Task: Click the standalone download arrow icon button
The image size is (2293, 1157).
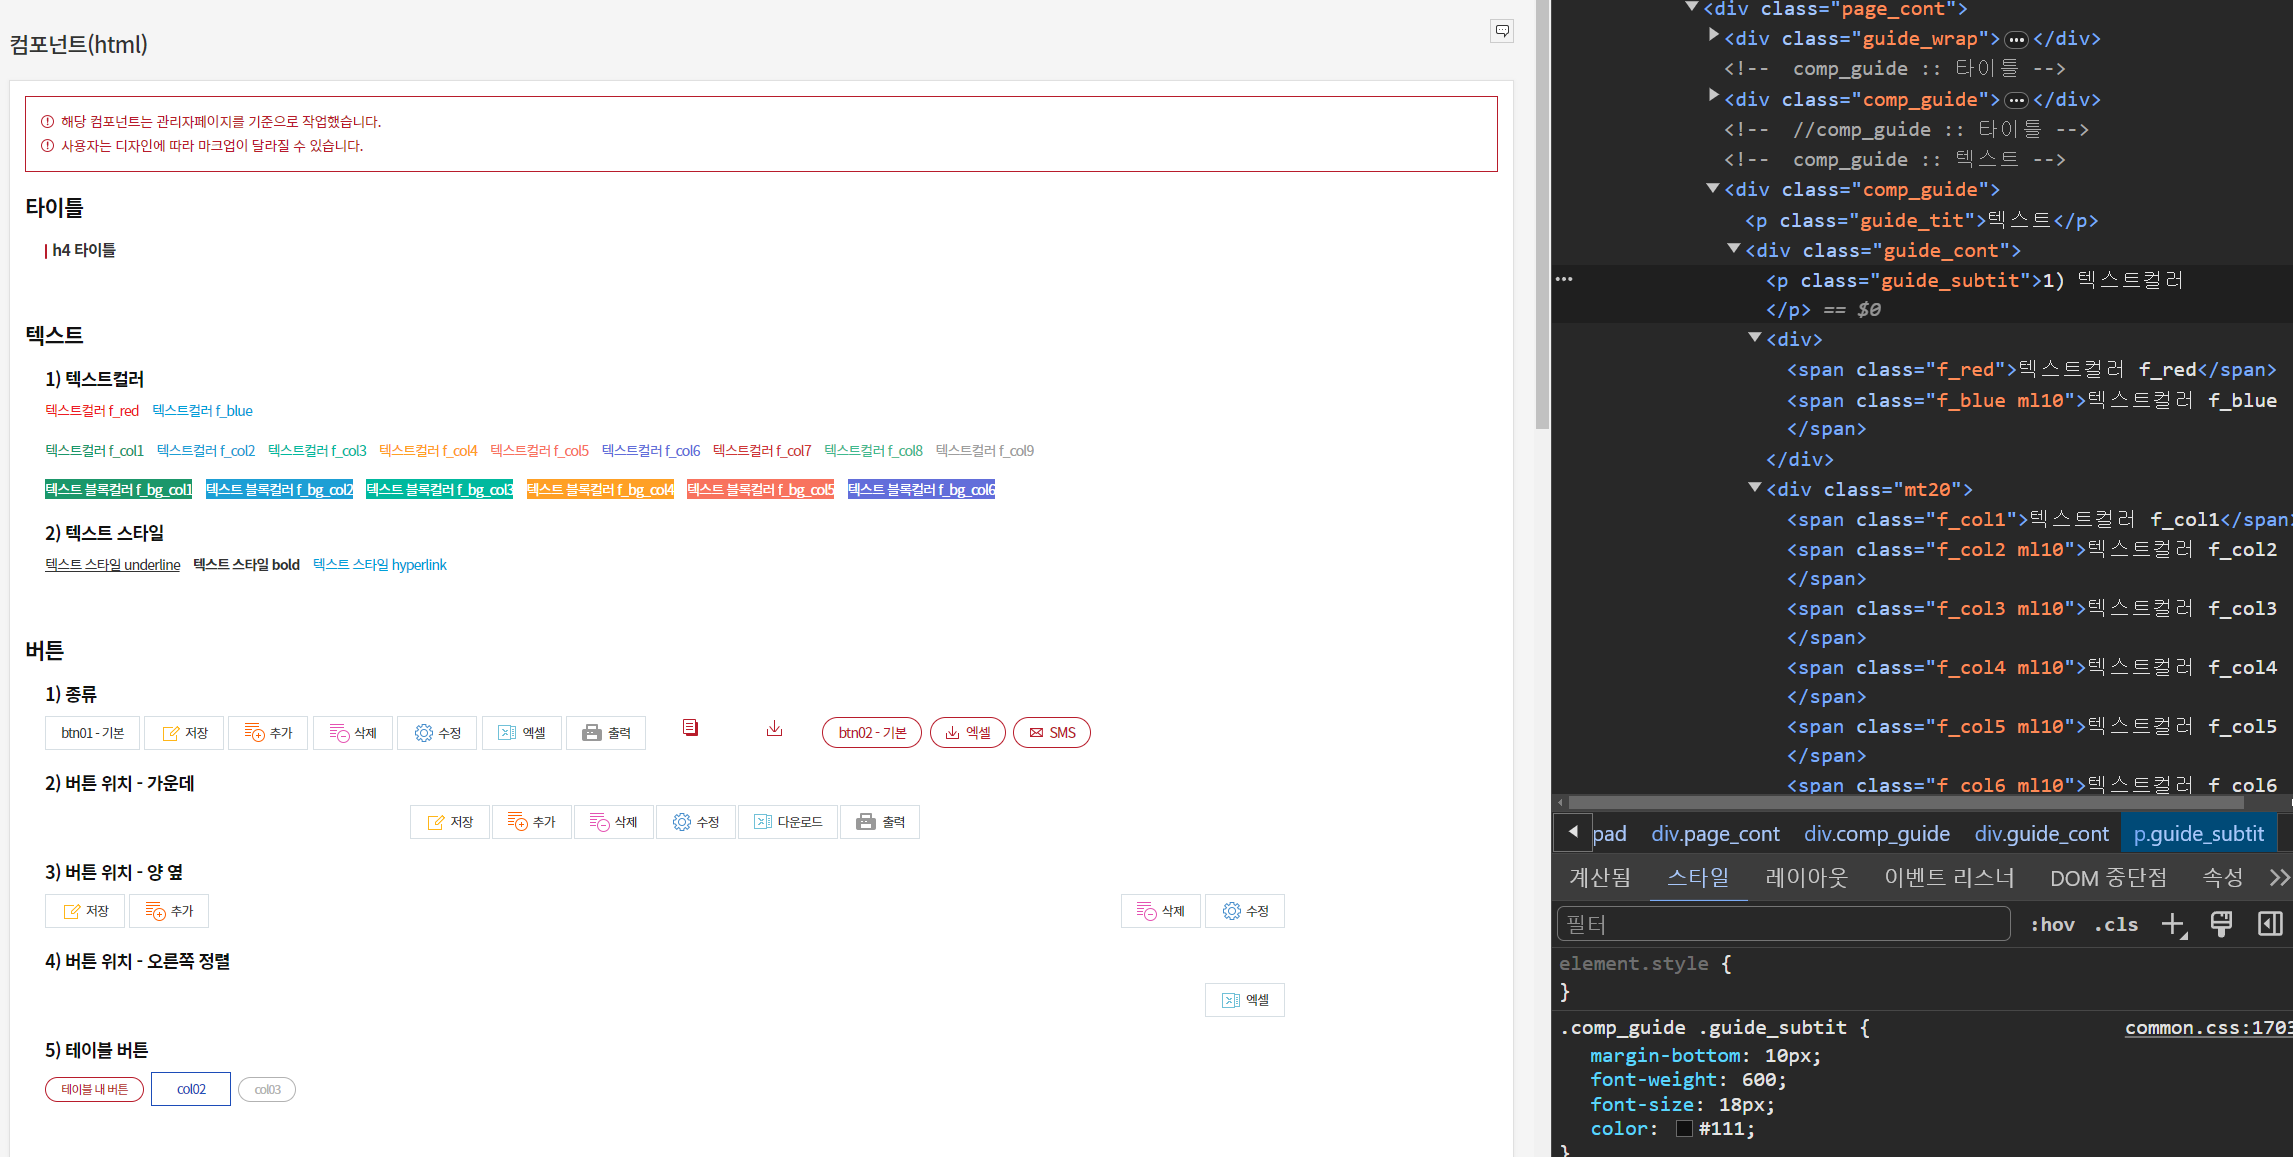Action: 774,729
